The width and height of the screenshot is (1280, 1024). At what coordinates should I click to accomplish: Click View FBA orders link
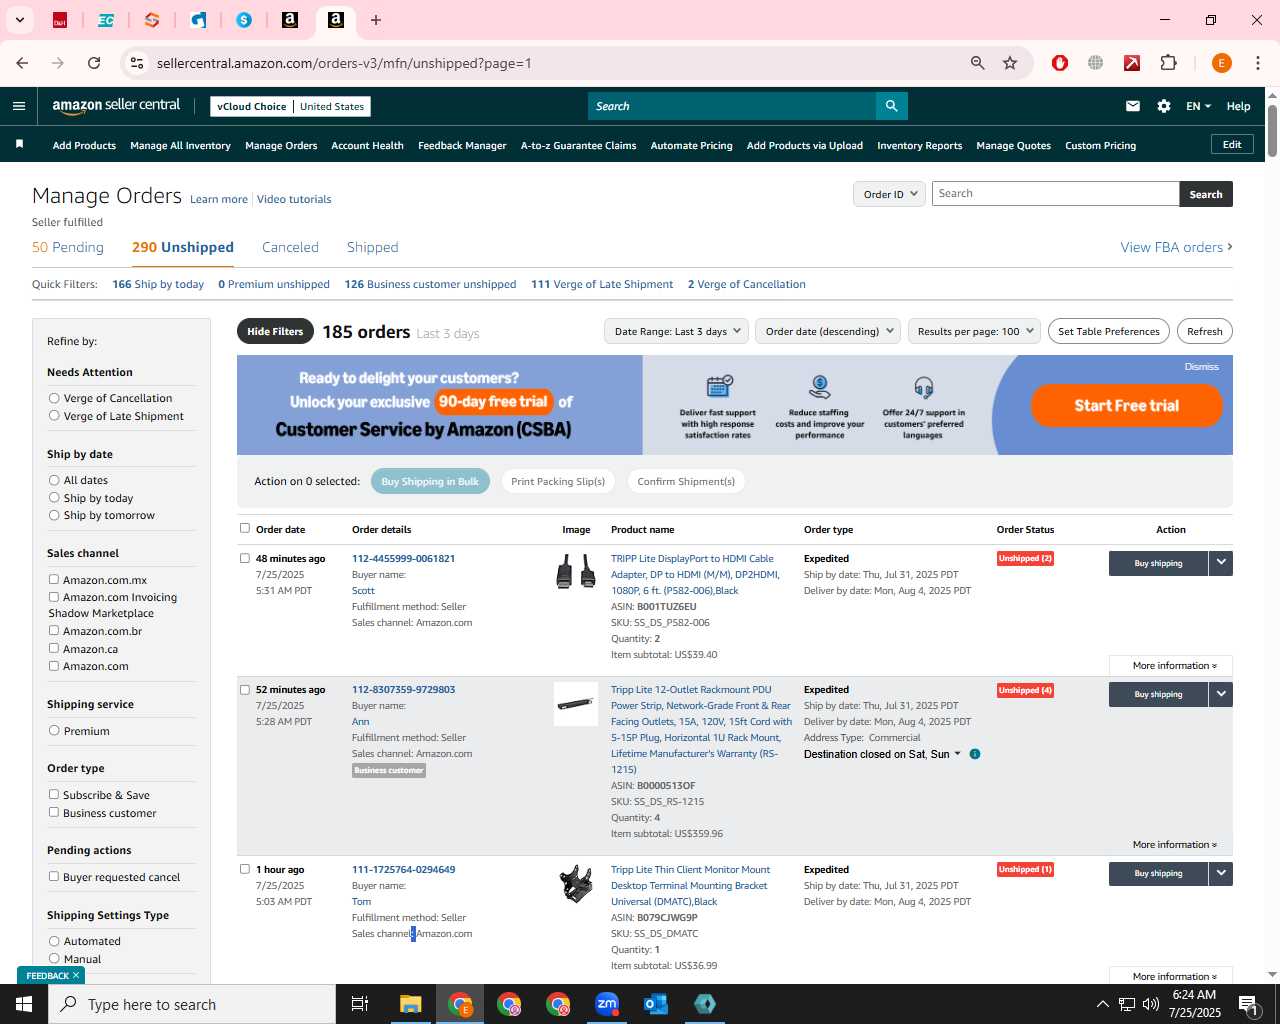(1176, 247)
